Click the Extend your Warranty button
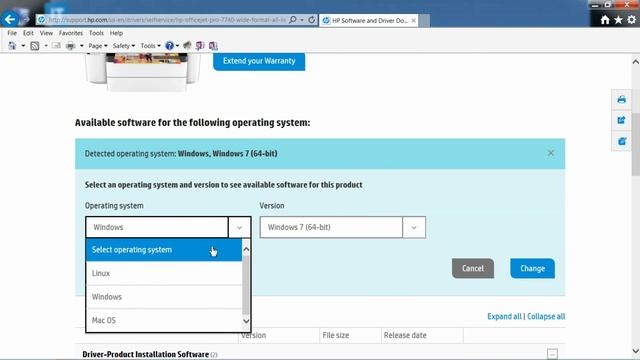The image size is (640, 360). click(259, 61)
